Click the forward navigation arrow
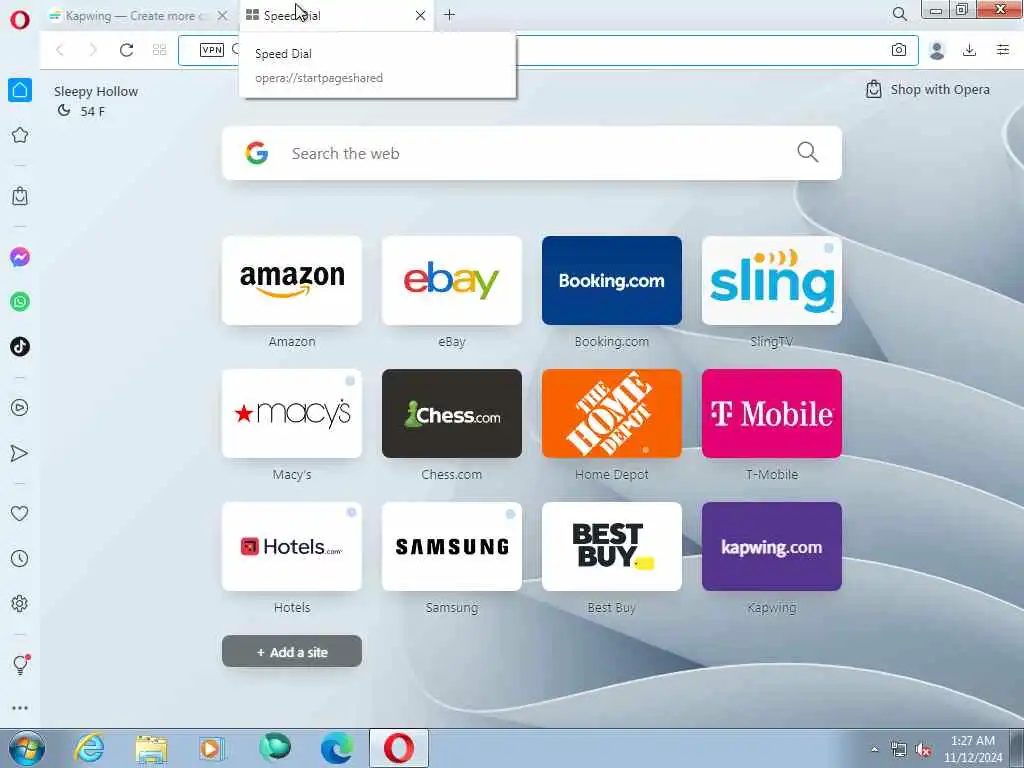 coord(93,50)
